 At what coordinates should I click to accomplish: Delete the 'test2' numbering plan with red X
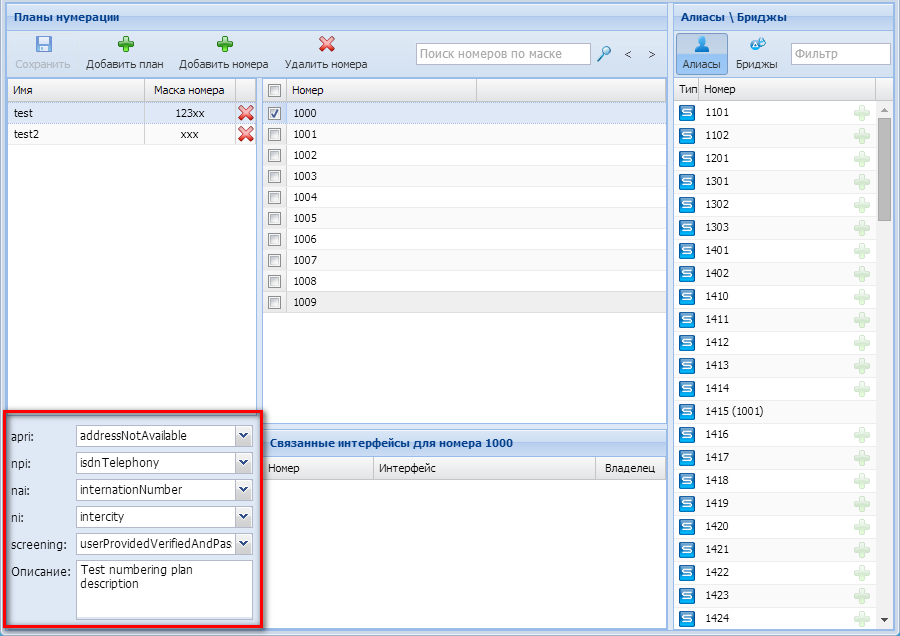246,134
